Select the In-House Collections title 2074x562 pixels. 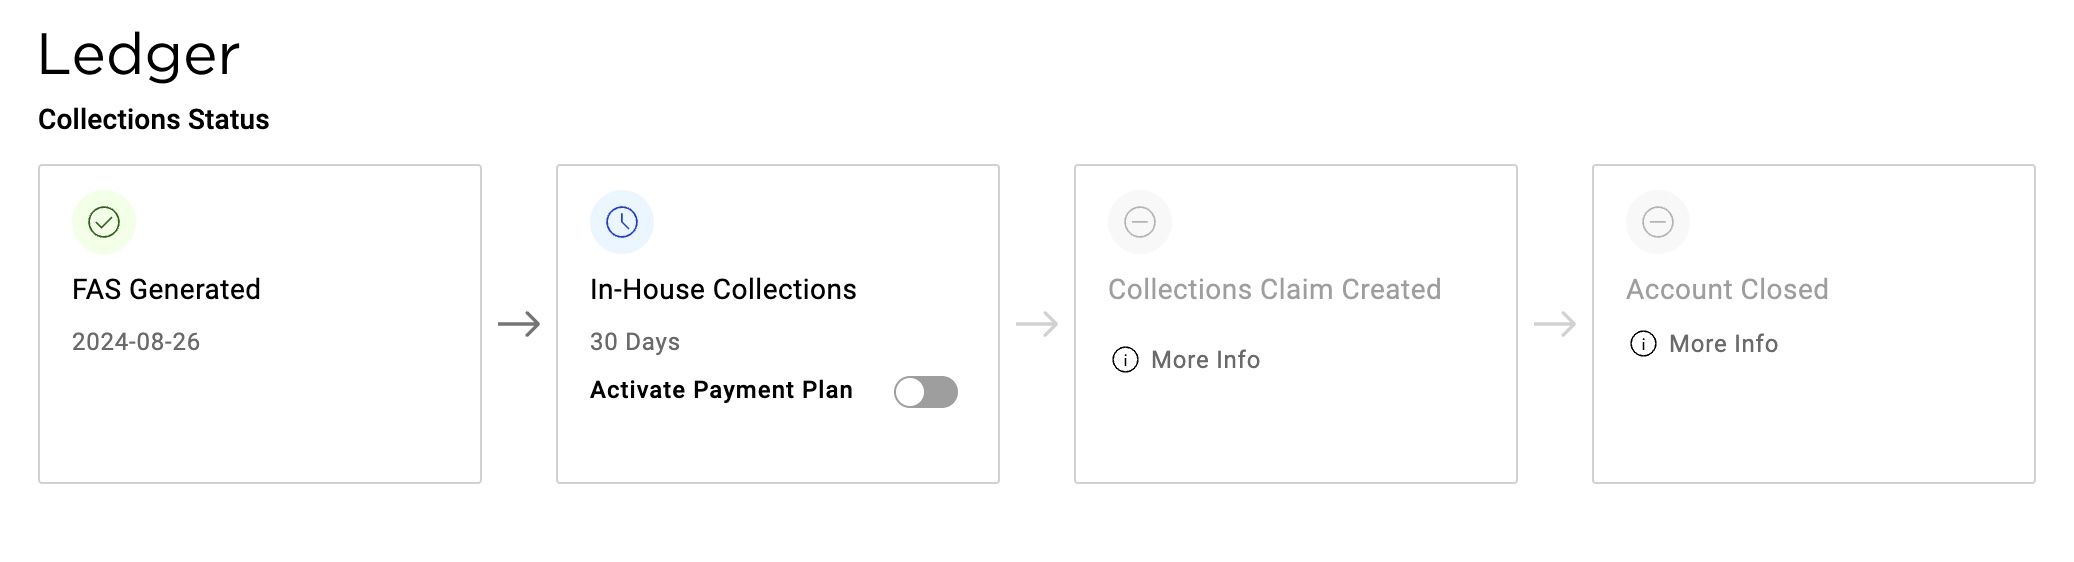click(x=723, y=290)
